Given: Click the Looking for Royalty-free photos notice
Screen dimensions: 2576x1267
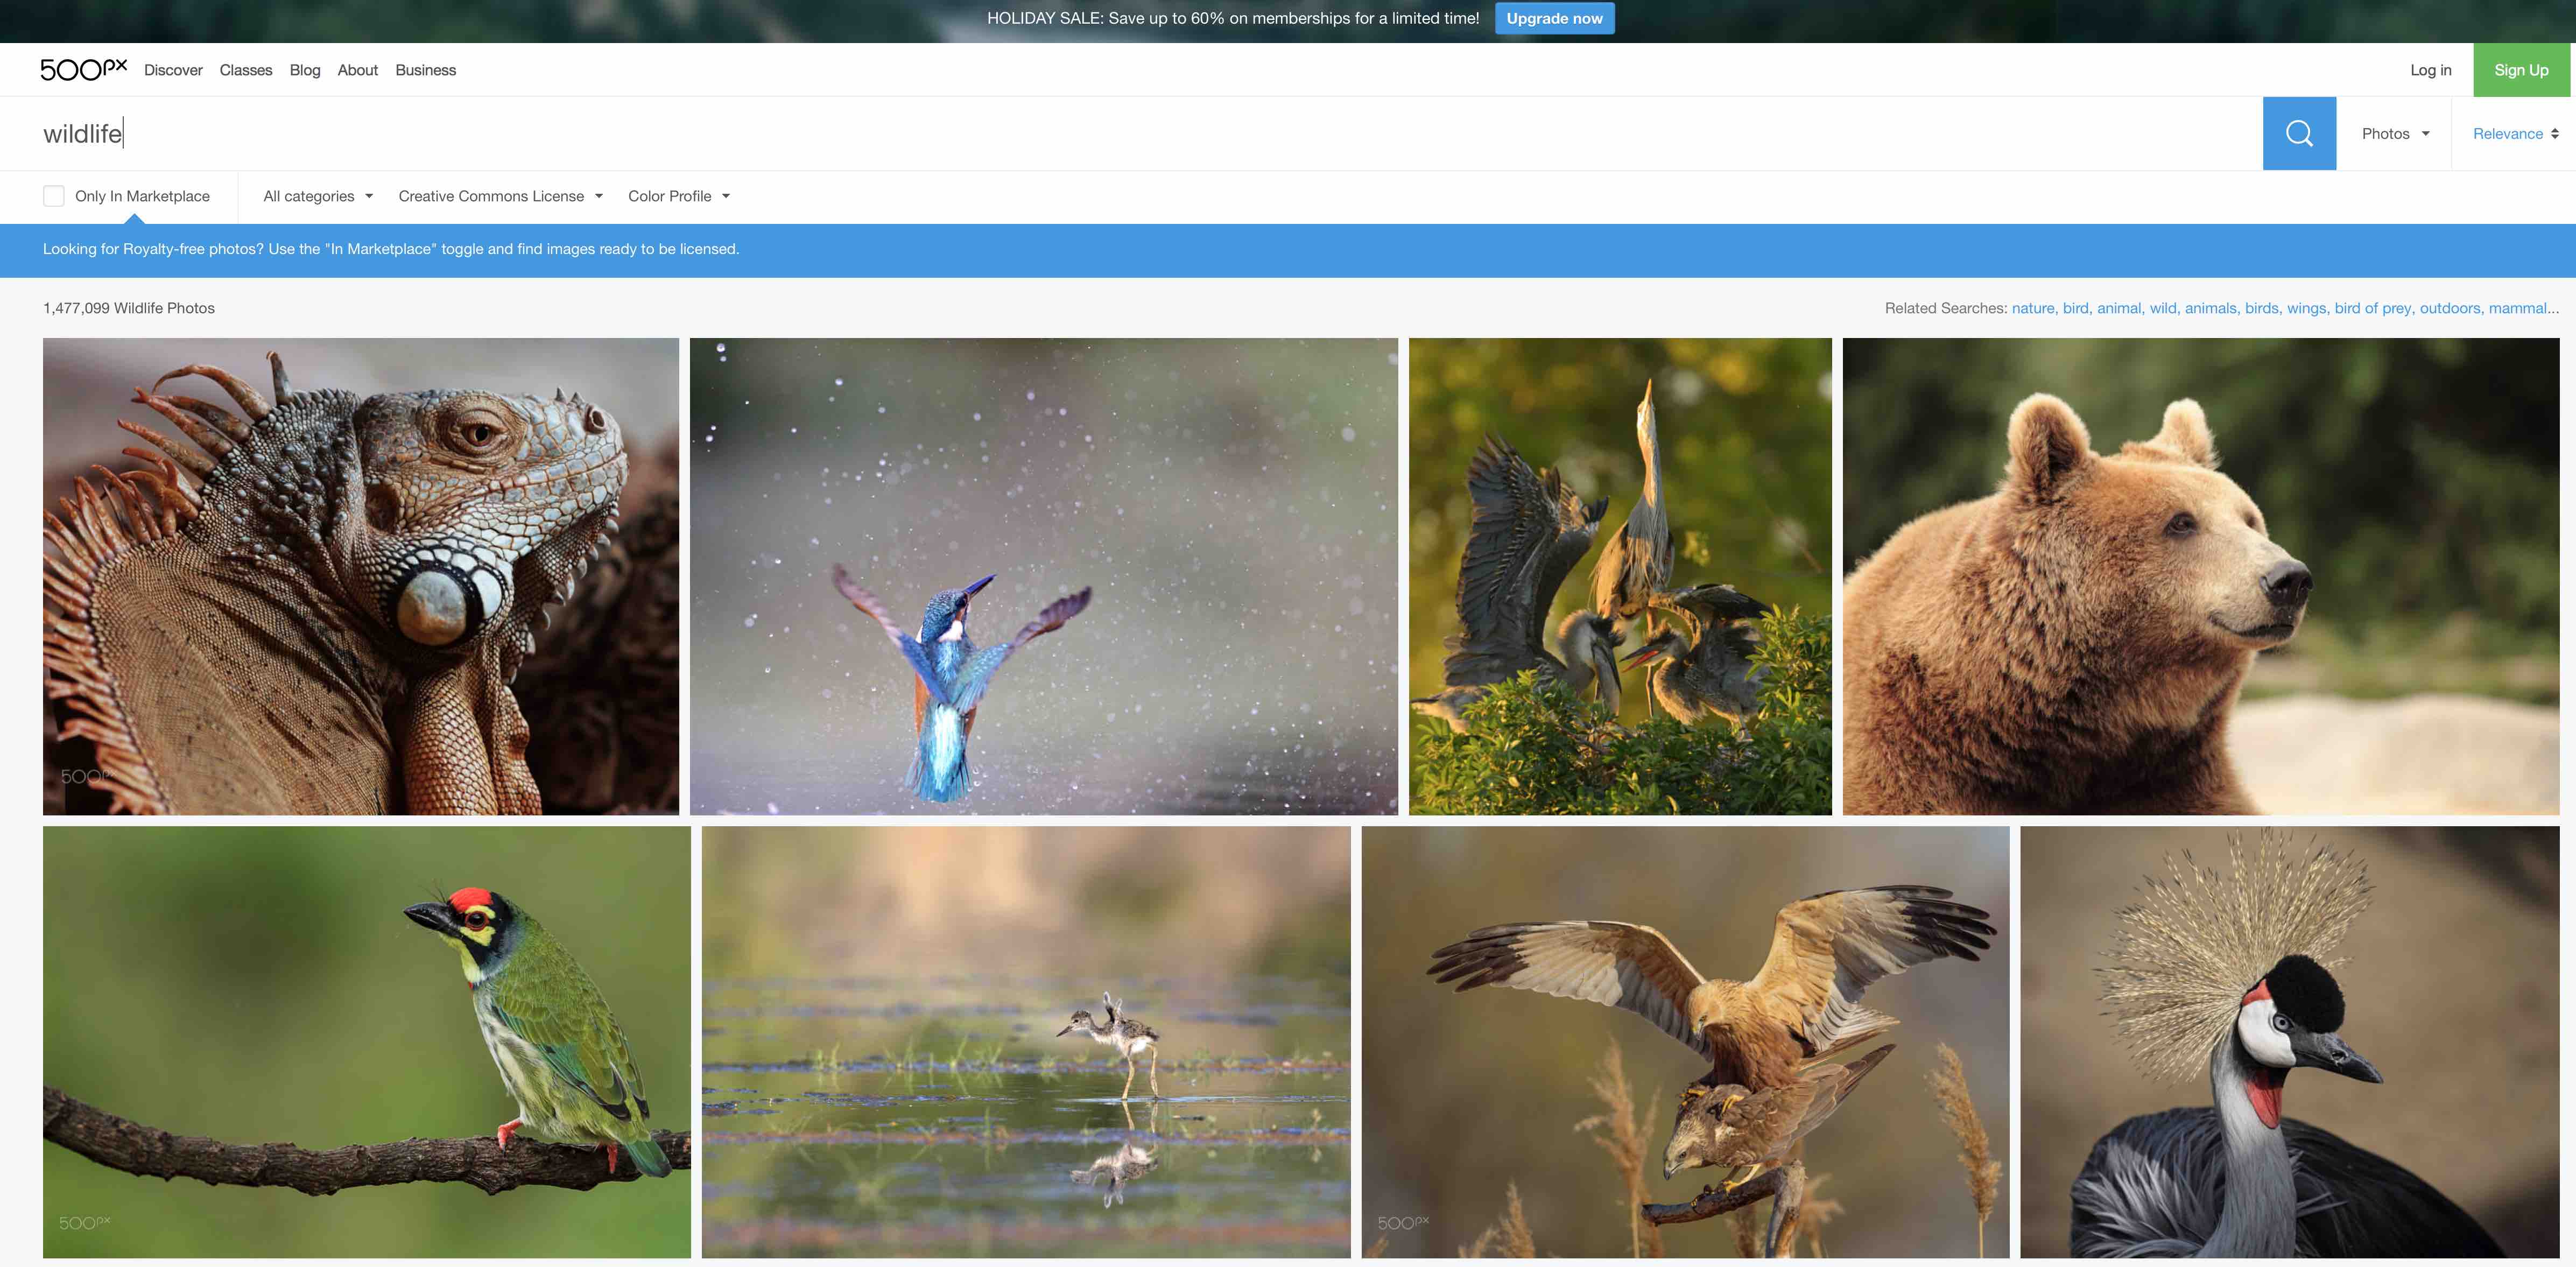Looking at the screenshot, I should 391,249.
